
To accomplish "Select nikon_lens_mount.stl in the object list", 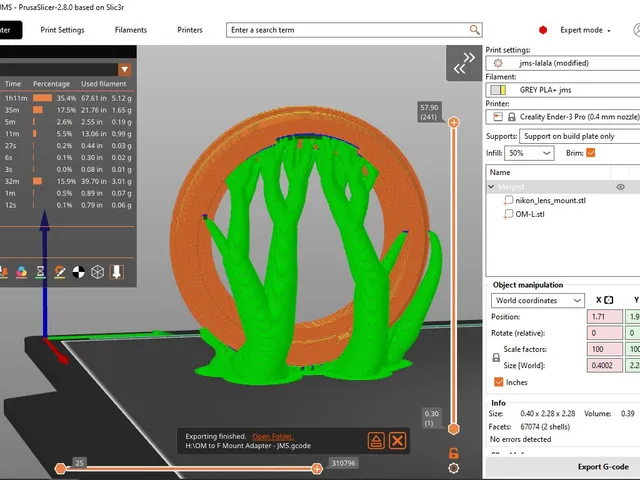I will pos(550,200).
